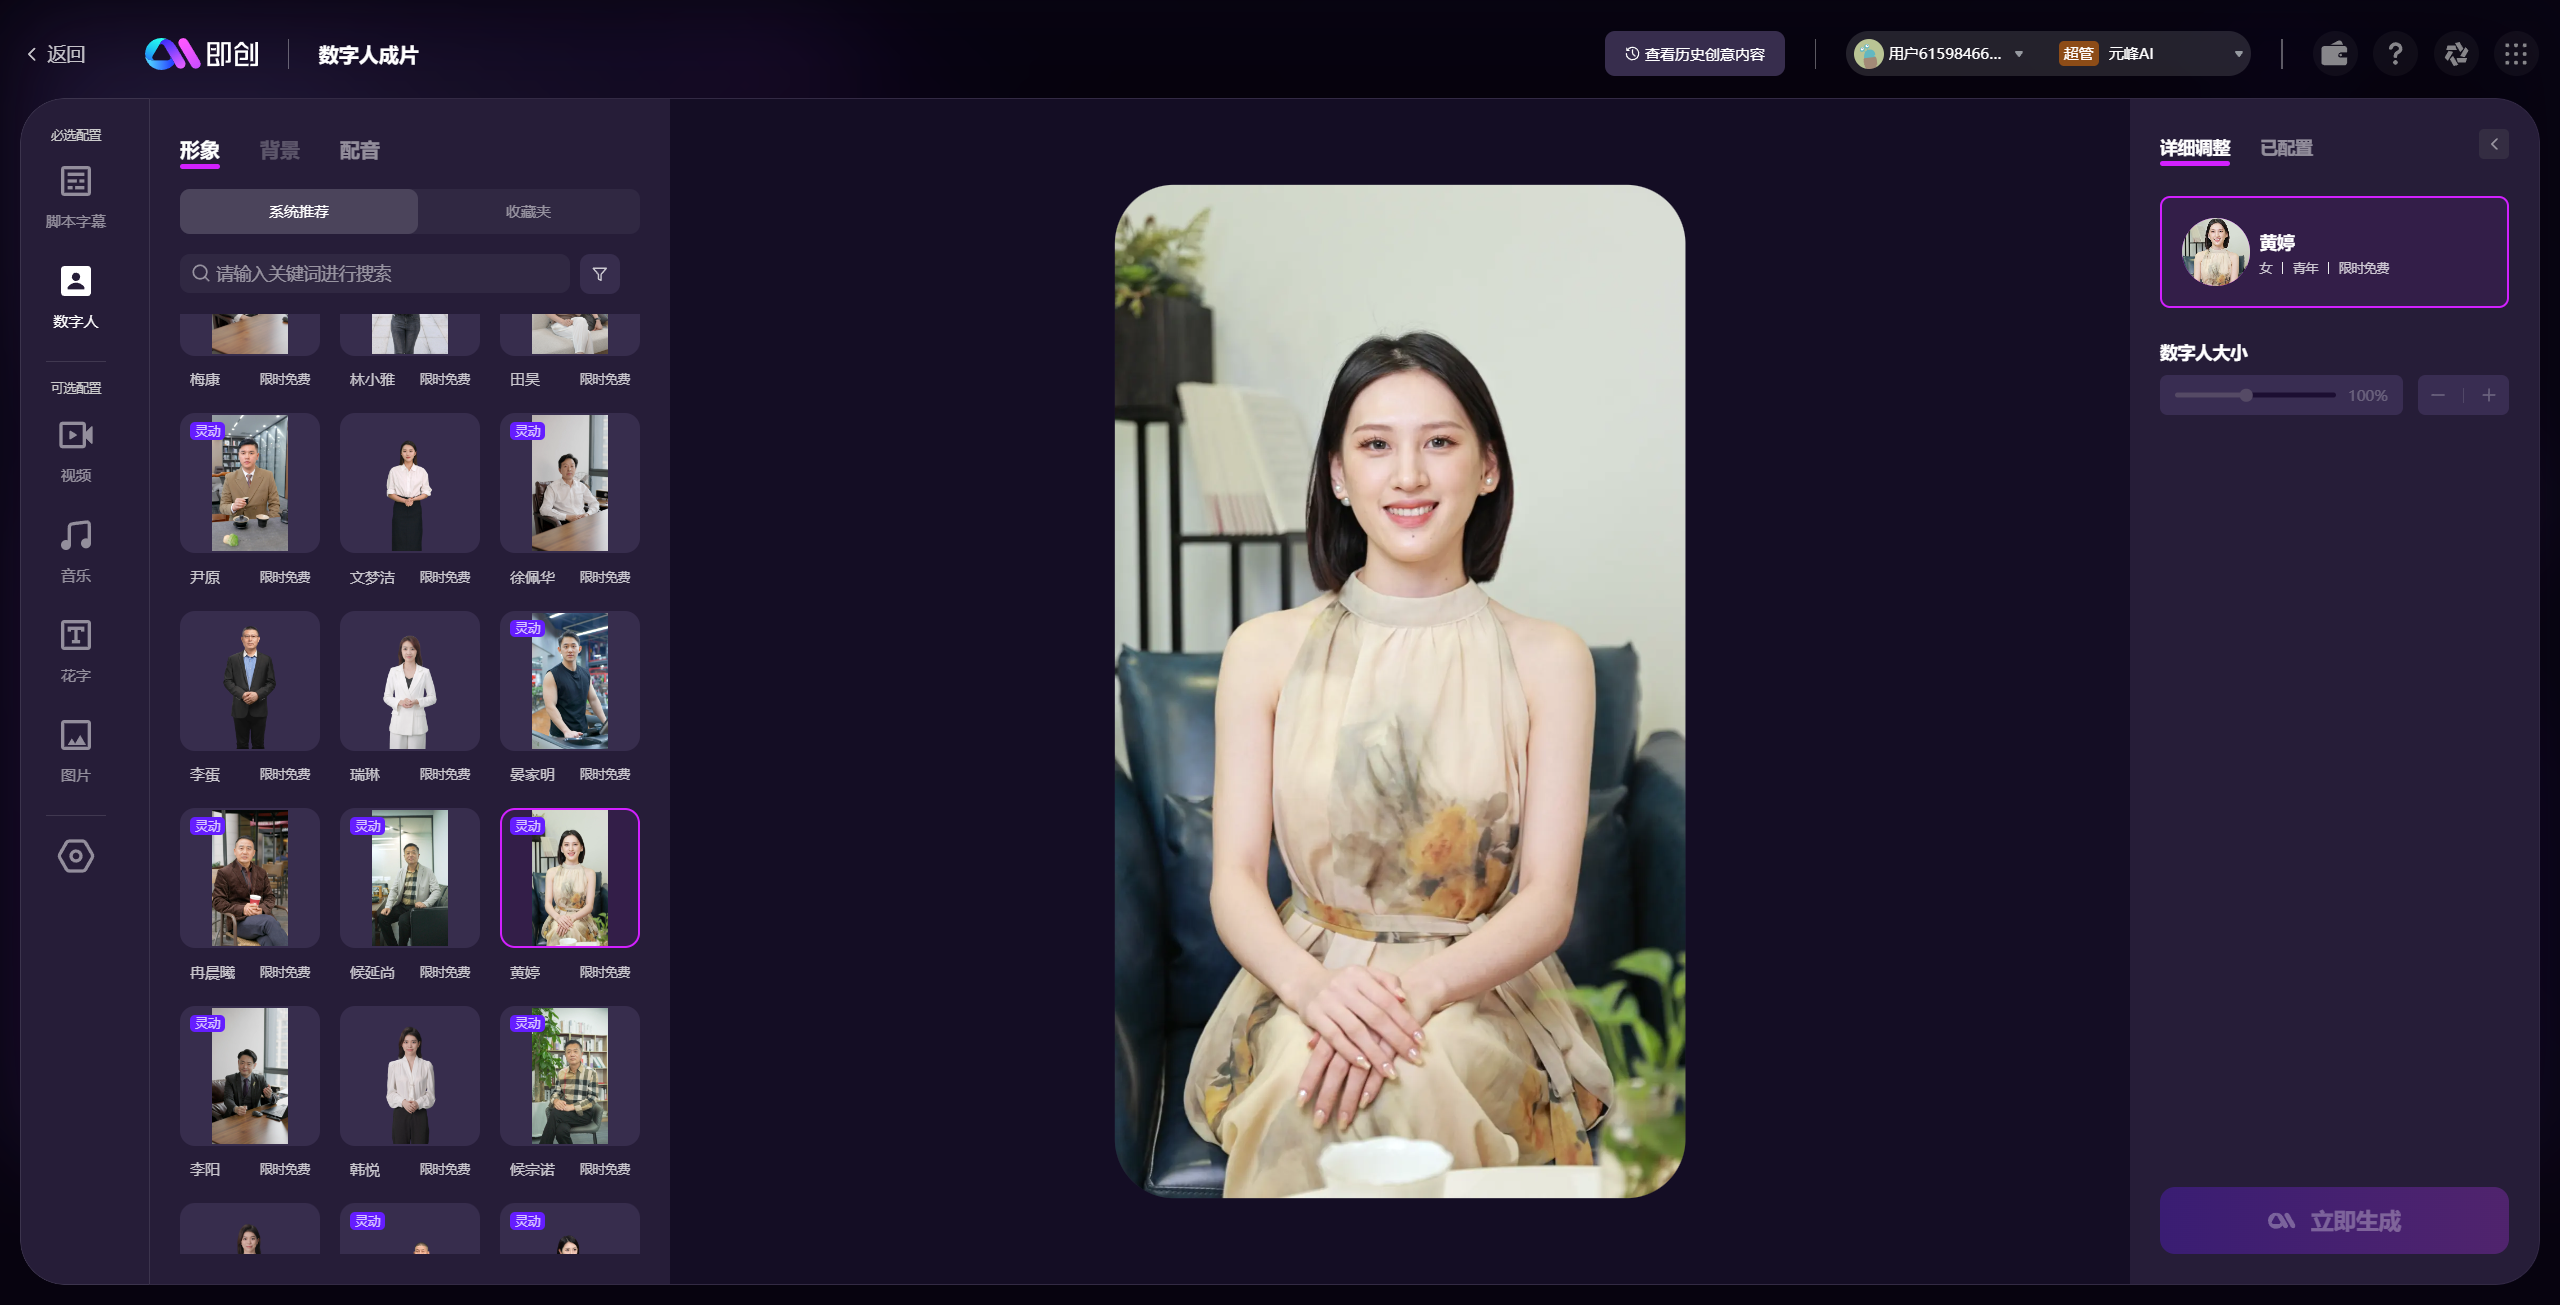
Task: Click plus to increase digital human size
Action: (2489, 396)
